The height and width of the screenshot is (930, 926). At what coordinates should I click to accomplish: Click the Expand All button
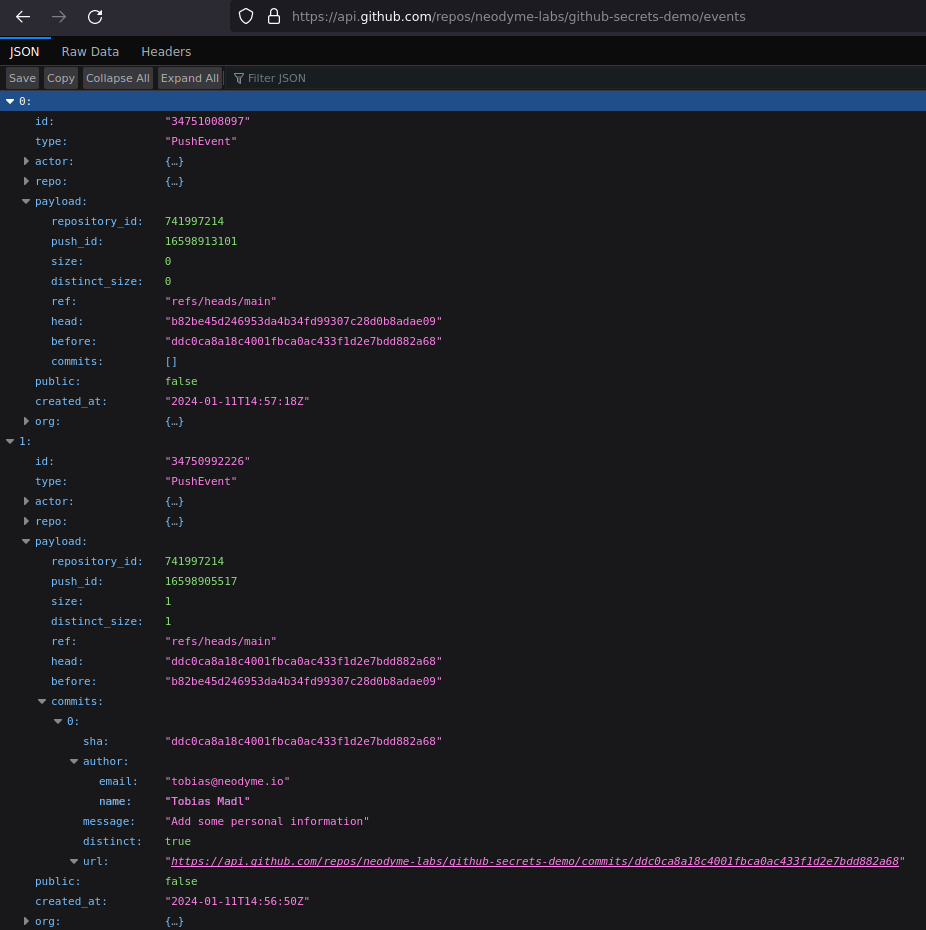coord(189,78)
